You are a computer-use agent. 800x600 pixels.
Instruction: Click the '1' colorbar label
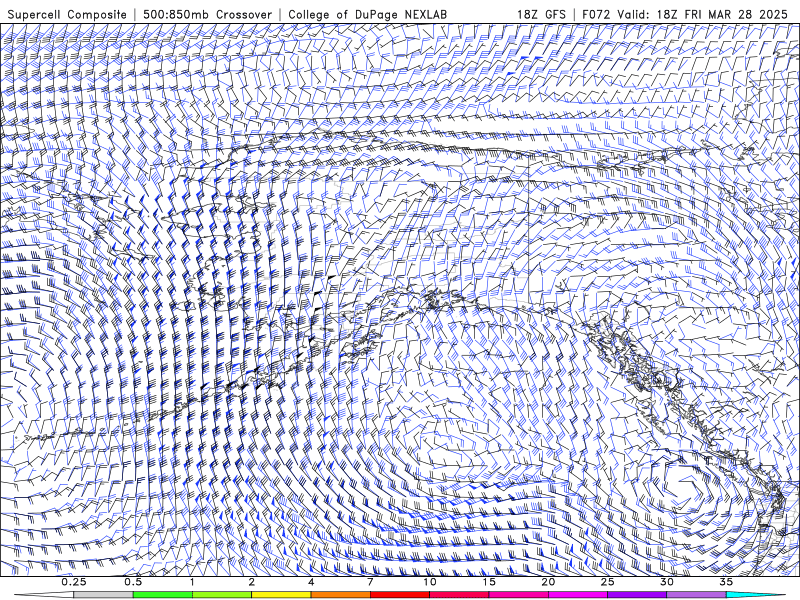pos(192,582)
